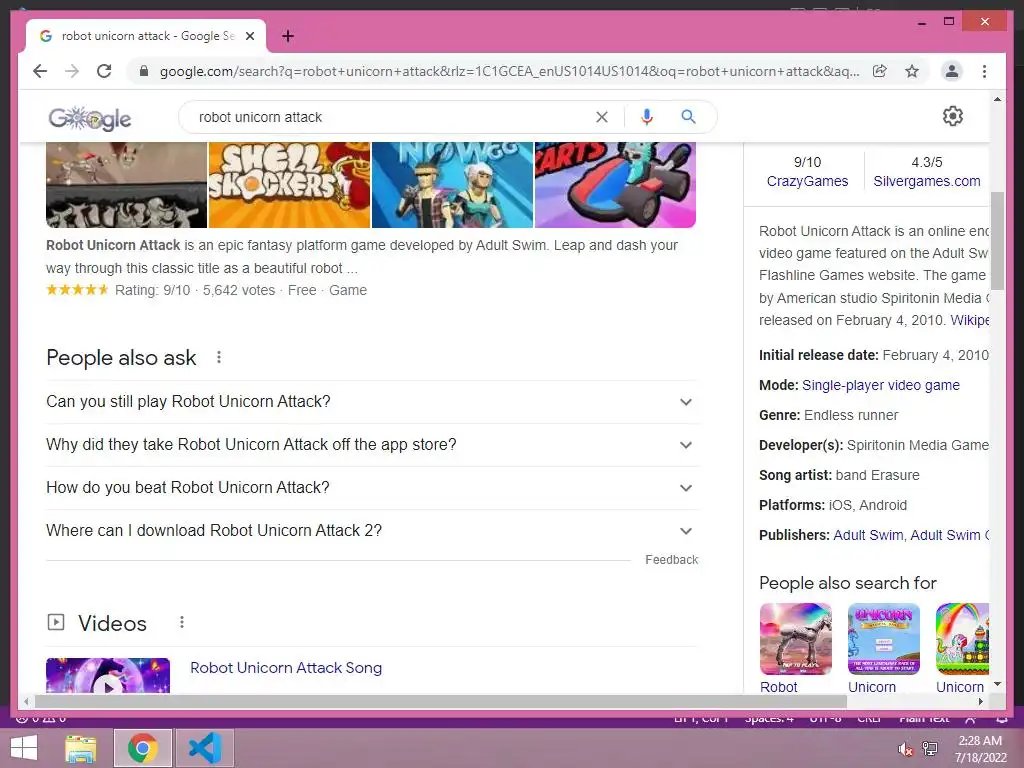Open the Chrome profile avatar
The height and width of the screenshot is (768, 1024).
click(952, 71)
